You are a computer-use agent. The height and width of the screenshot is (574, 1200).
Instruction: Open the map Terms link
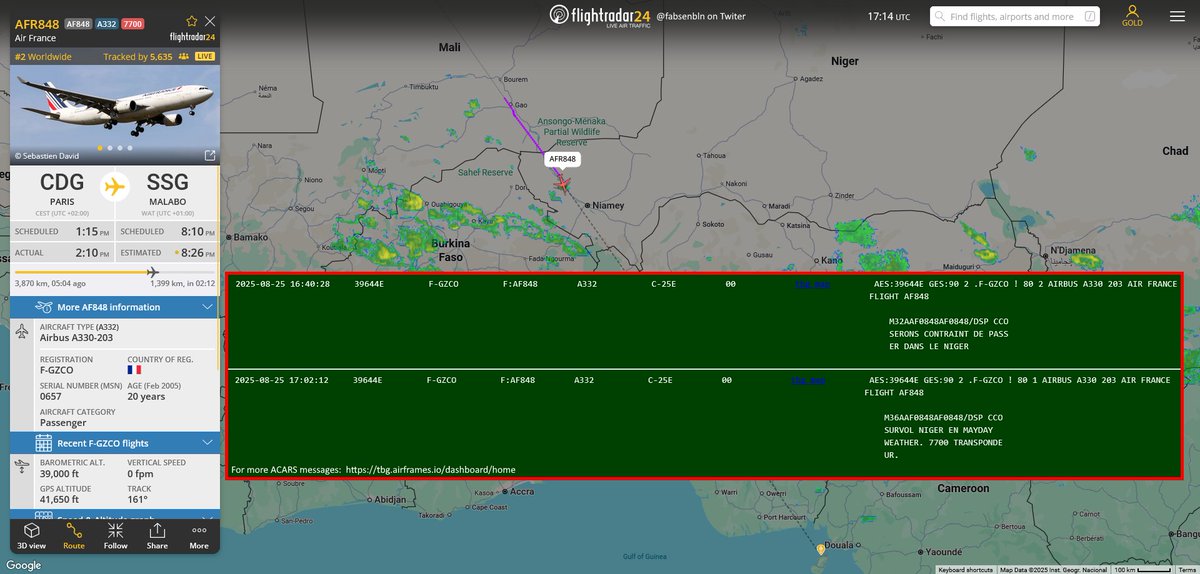pyautogui.click(x=1186, y=570)
